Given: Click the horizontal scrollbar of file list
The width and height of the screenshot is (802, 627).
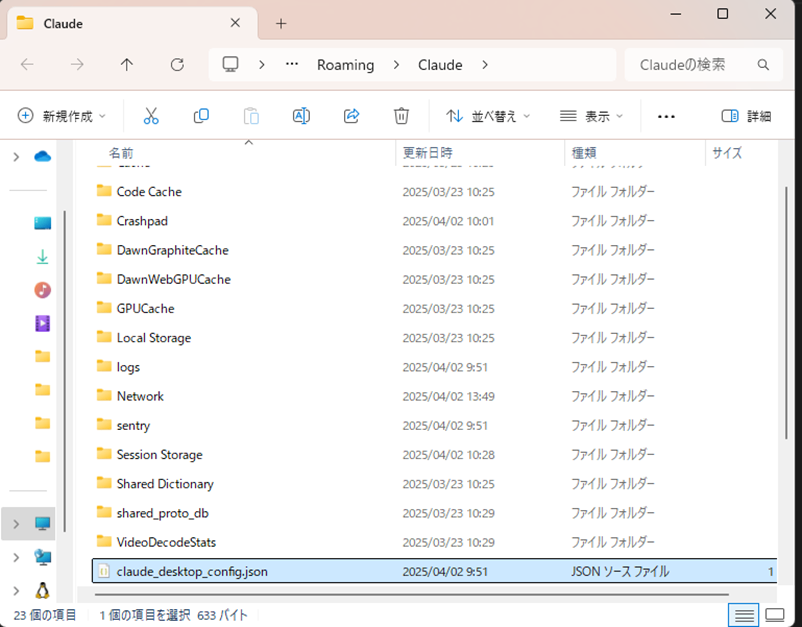Looking at the screenshot, I should point(412,595).
